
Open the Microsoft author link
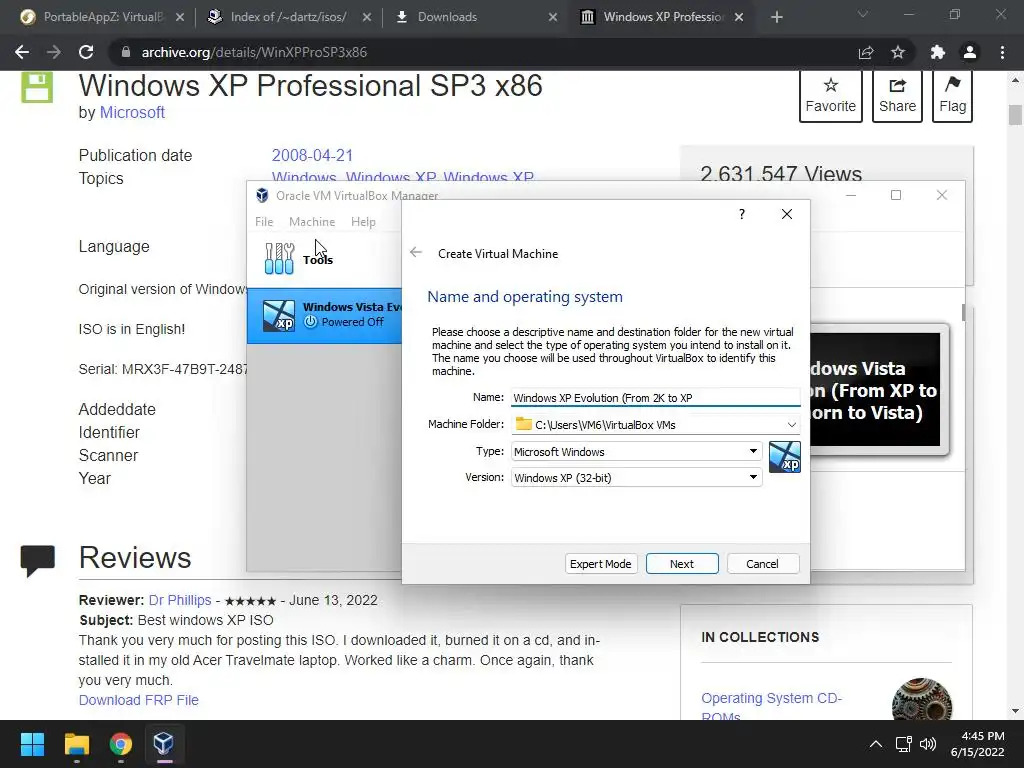pos(132,112)
